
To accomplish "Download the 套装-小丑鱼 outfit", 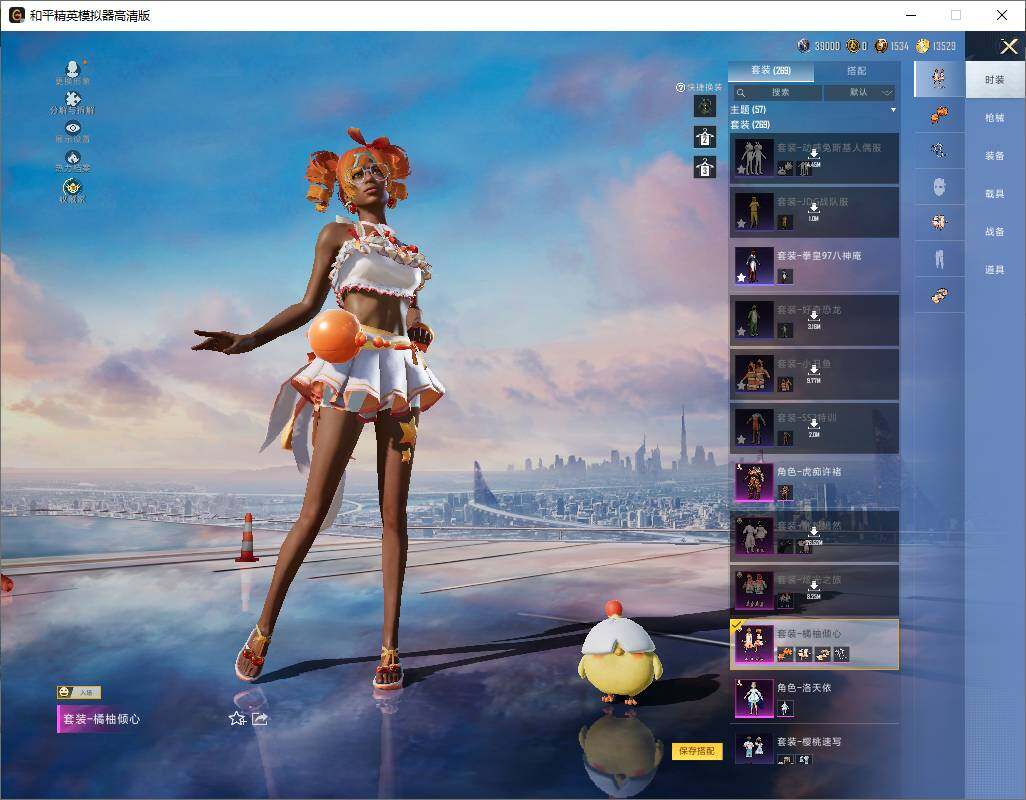I will [x=813, y=371].
